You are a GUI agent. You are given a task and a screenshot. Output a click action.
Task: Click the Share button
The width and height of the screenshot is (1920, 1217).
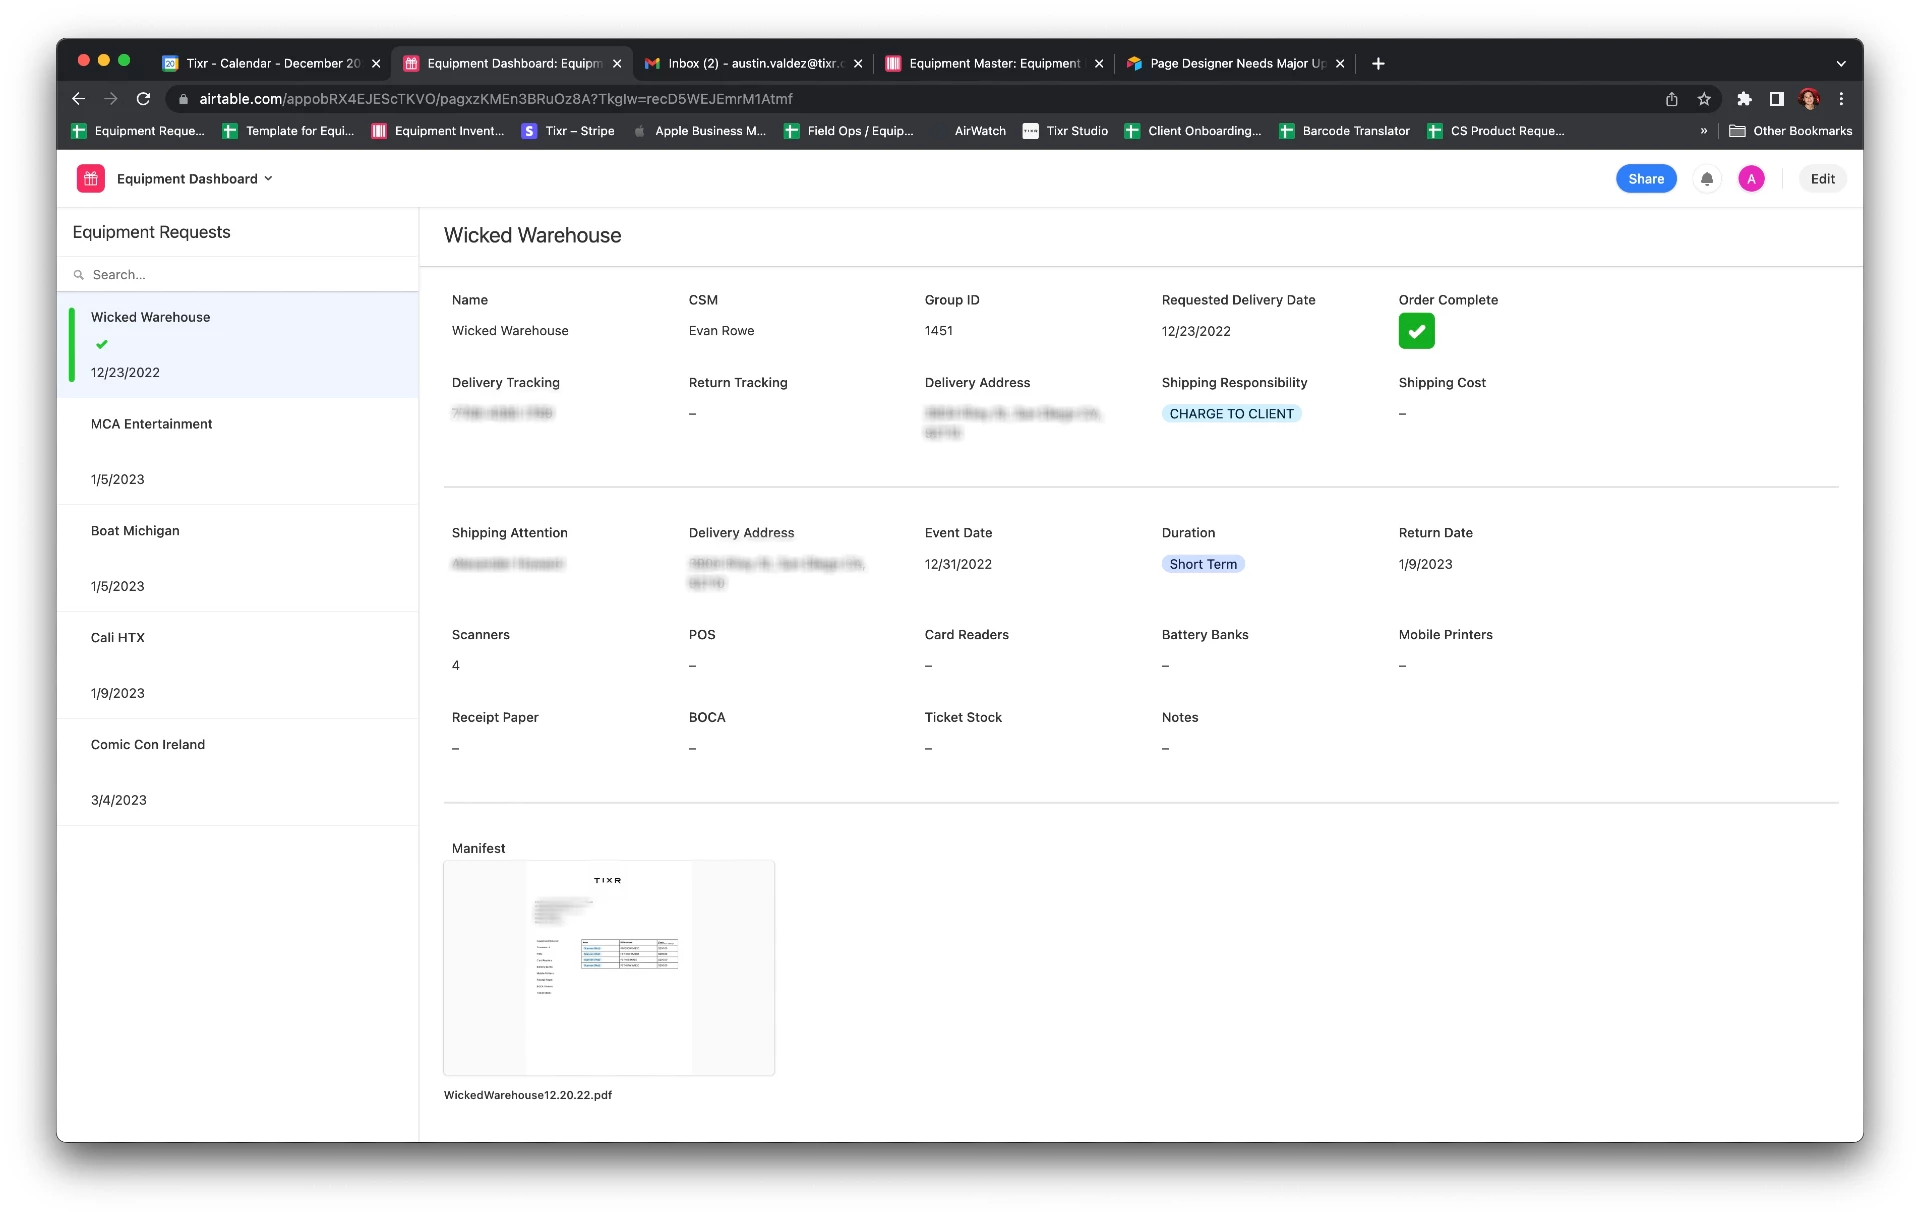click(1646, 179)
